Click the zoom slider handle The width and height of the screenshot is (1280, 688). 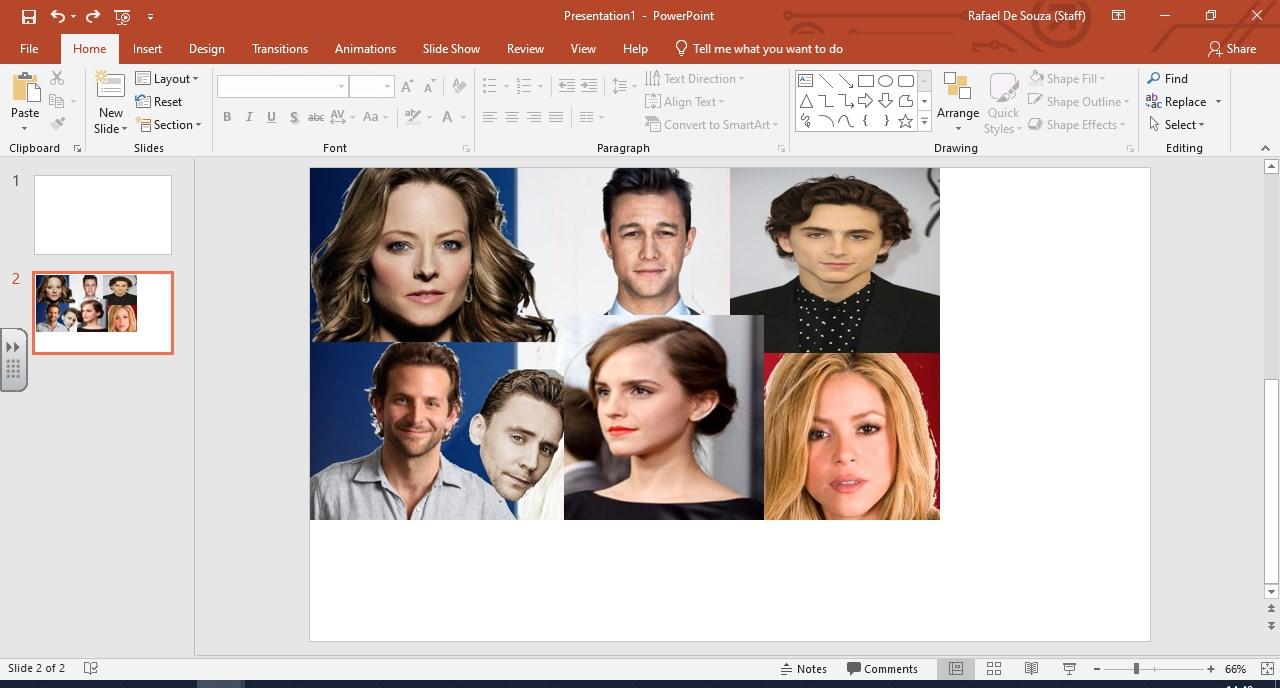pyautogui.click(x=1136, y=669)
